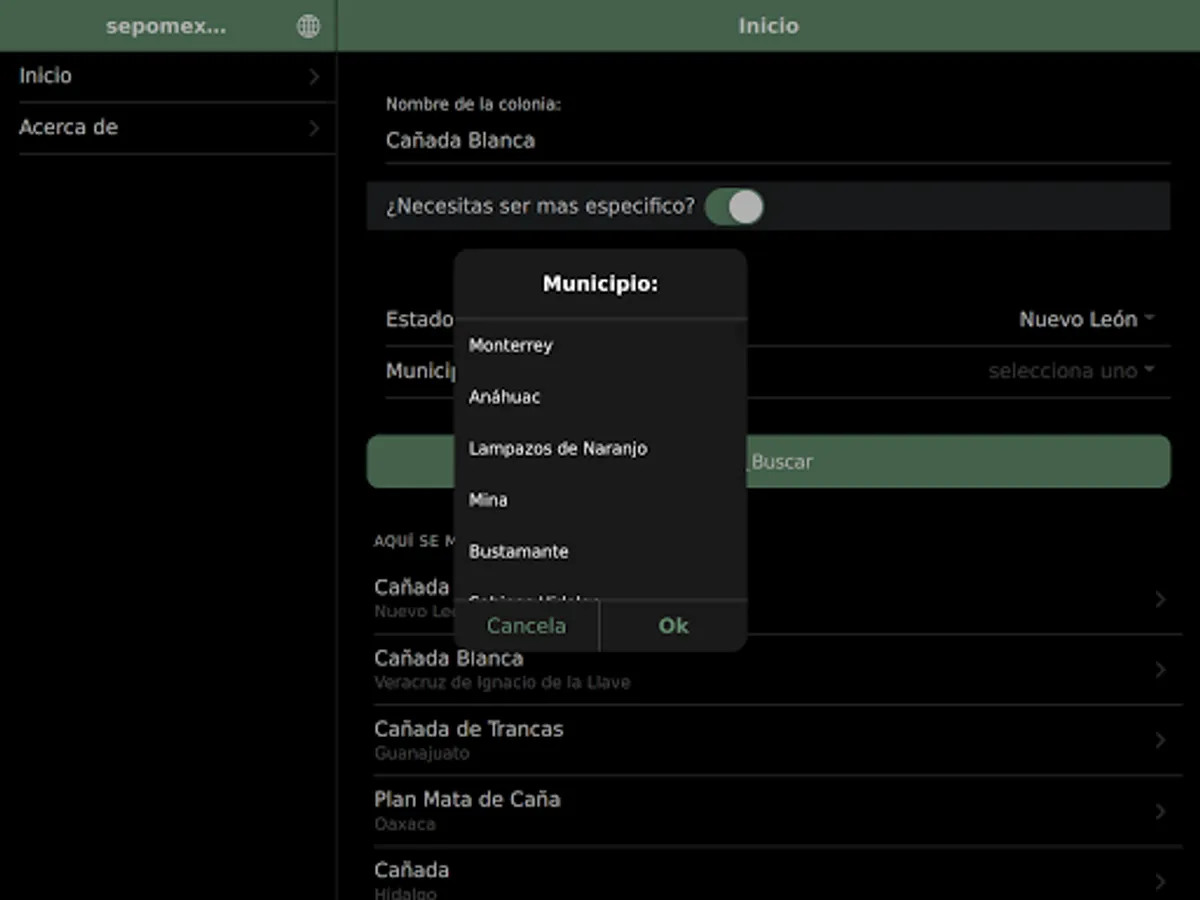
Task: Click the Nombre de la colonia input field
Action: tap(777, 141)
